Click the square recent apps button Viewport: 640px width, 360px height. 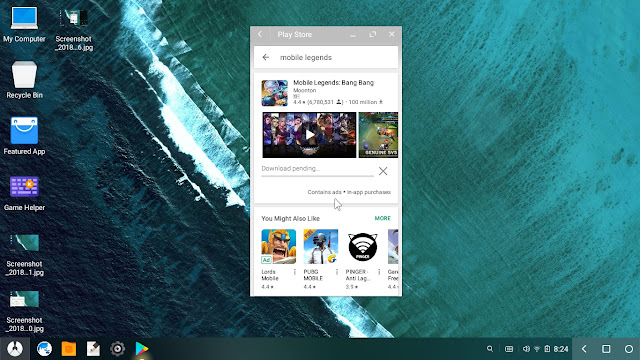point(606,349)
